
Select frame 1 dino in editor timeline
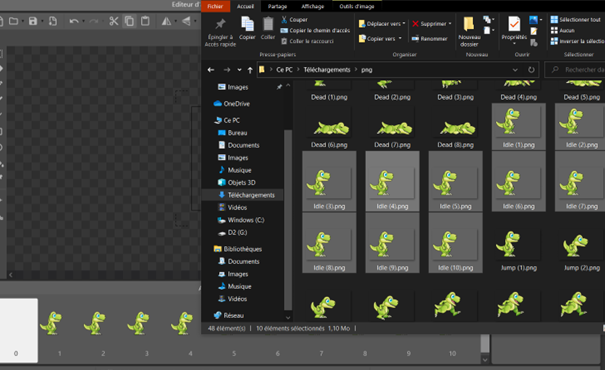click(x=52, y=323)
